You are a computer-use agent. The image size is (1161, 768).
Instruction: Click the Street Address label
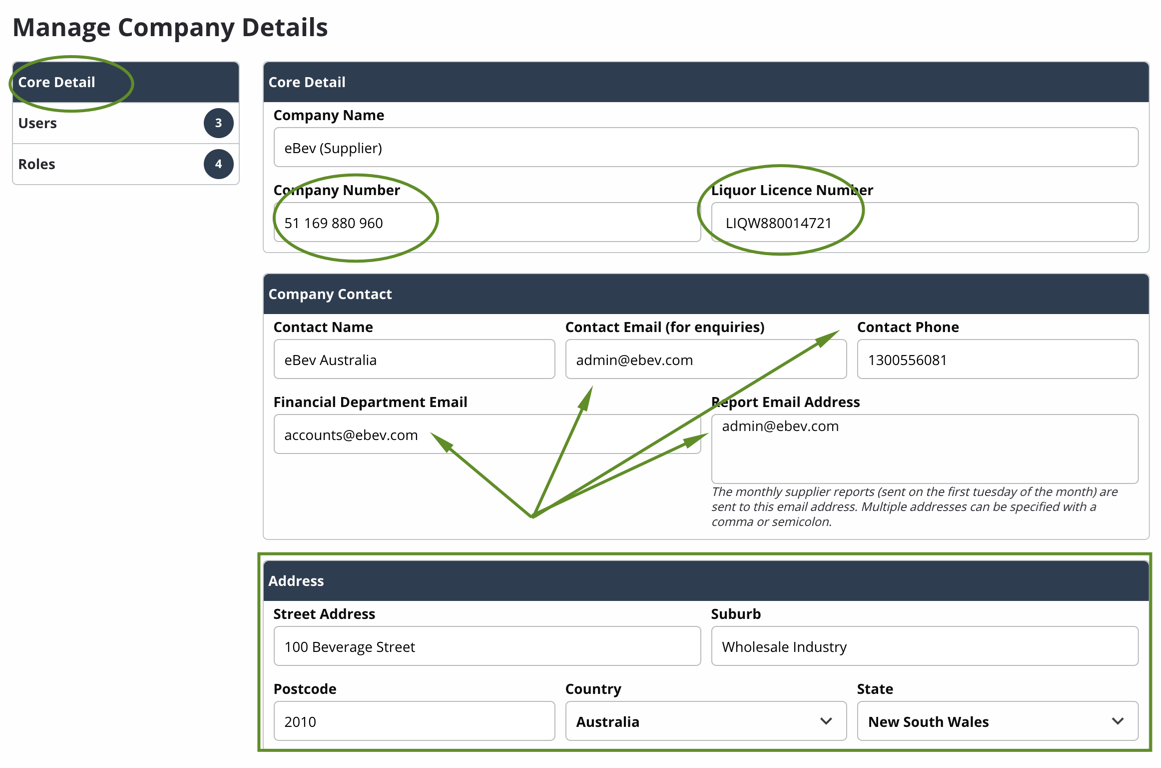point(324,613)
